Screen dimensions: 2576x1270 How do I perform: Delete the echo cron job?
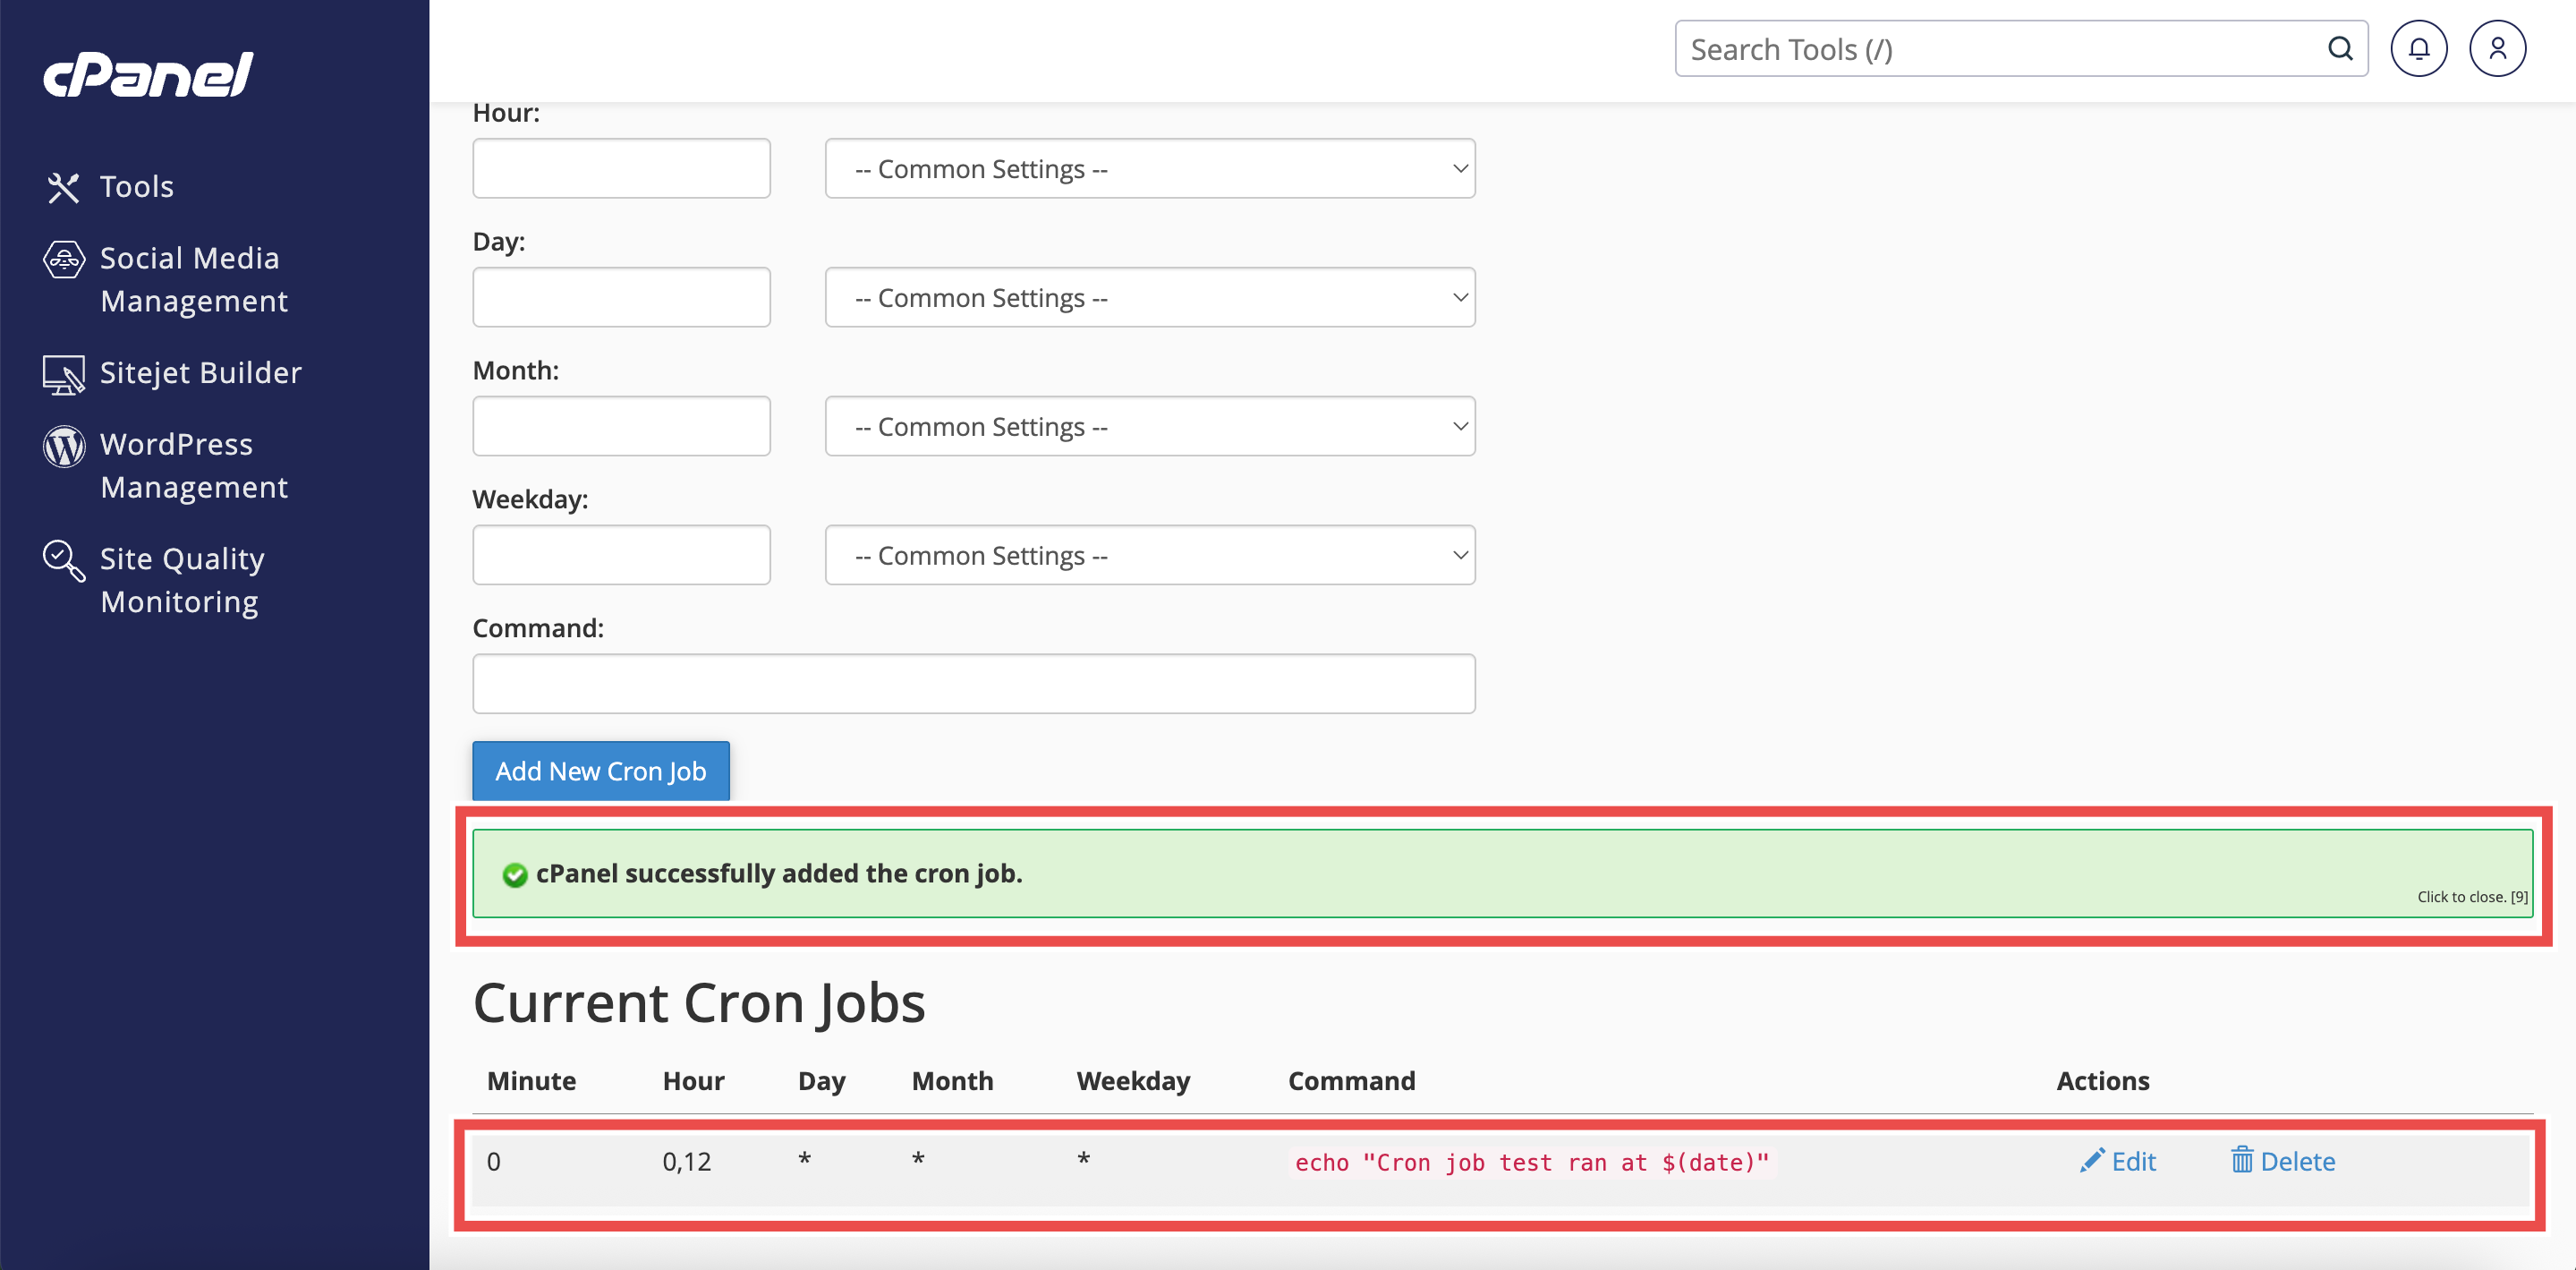[2283, 1161]
